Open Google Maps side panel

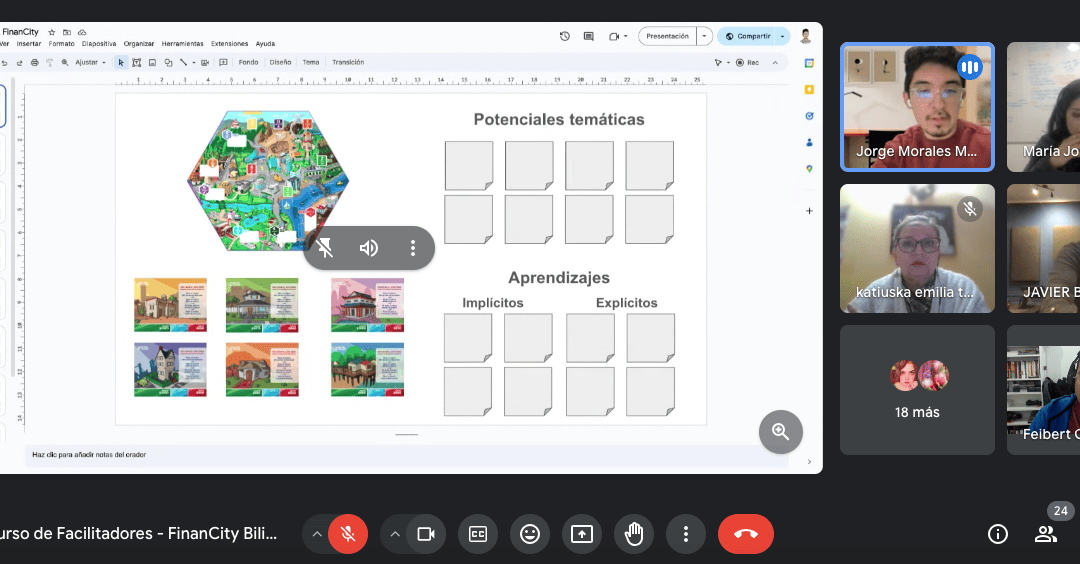(809, 169)
